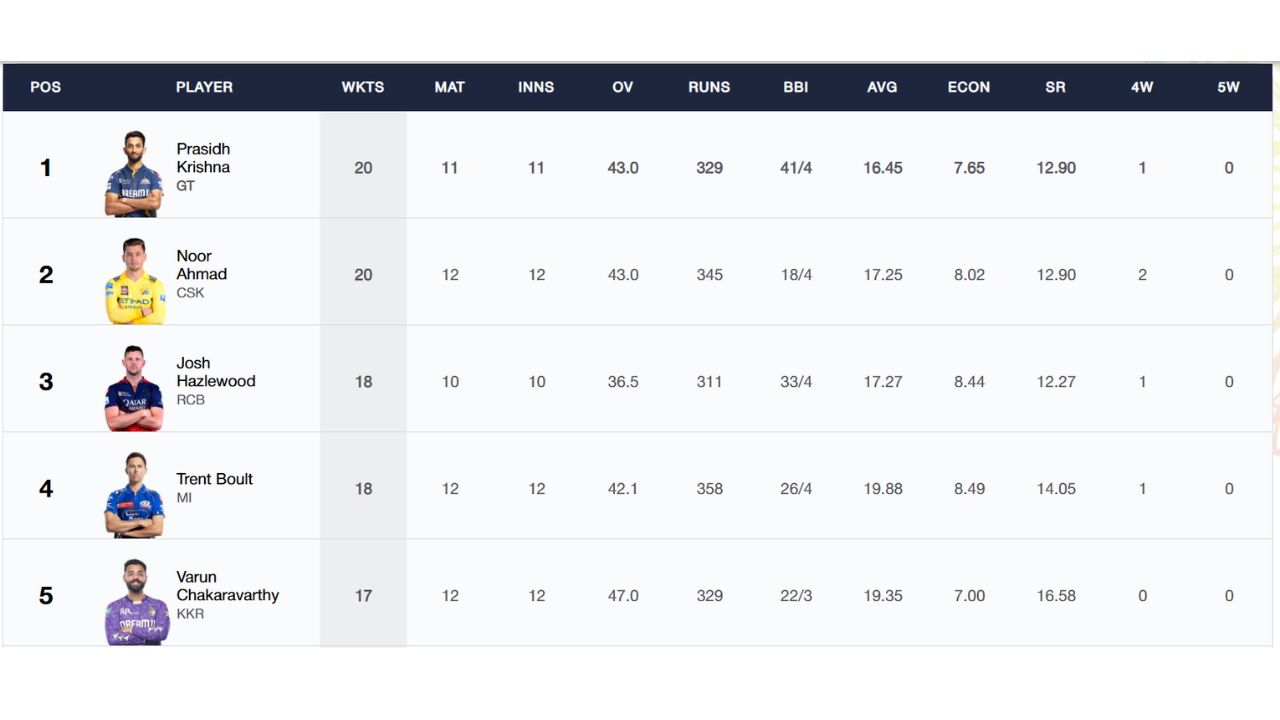Click best bowling figure 41/4
The image size is (1280, 720).
796,168
